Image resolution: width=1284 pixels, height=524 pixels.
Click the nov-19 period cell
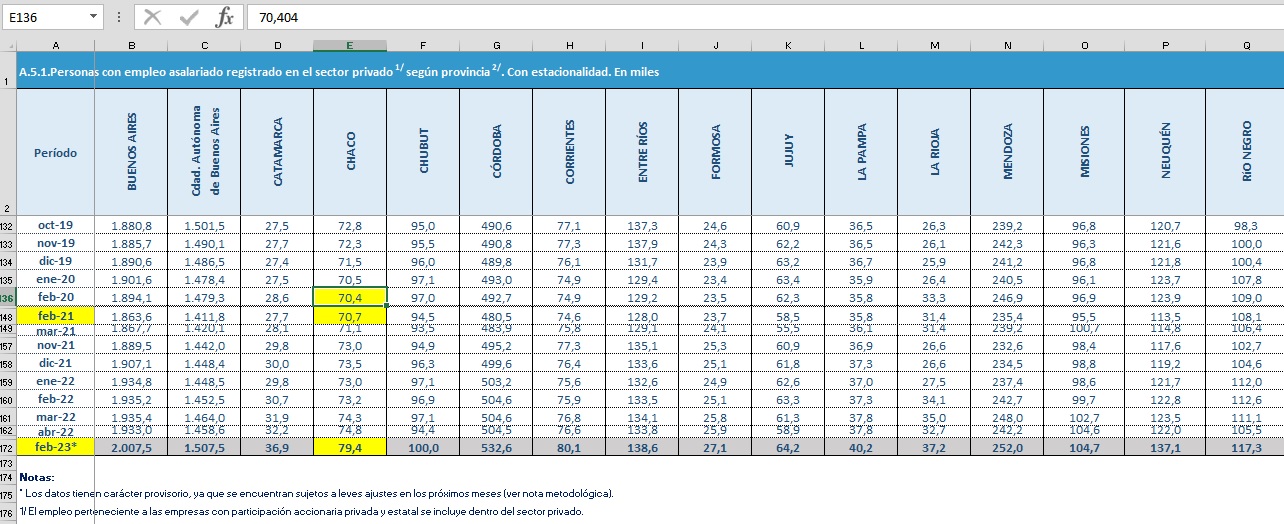pos(55,243)
